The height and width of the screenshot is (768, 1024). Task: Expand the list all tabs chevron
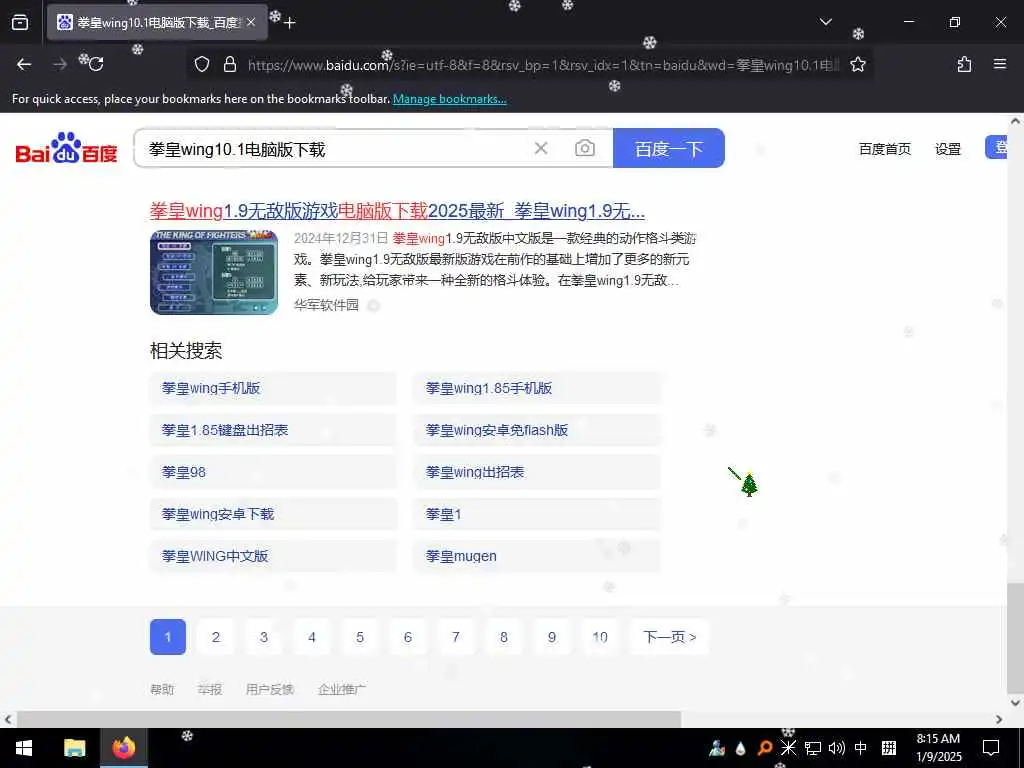pyautogui.click(x=825, y=22)
